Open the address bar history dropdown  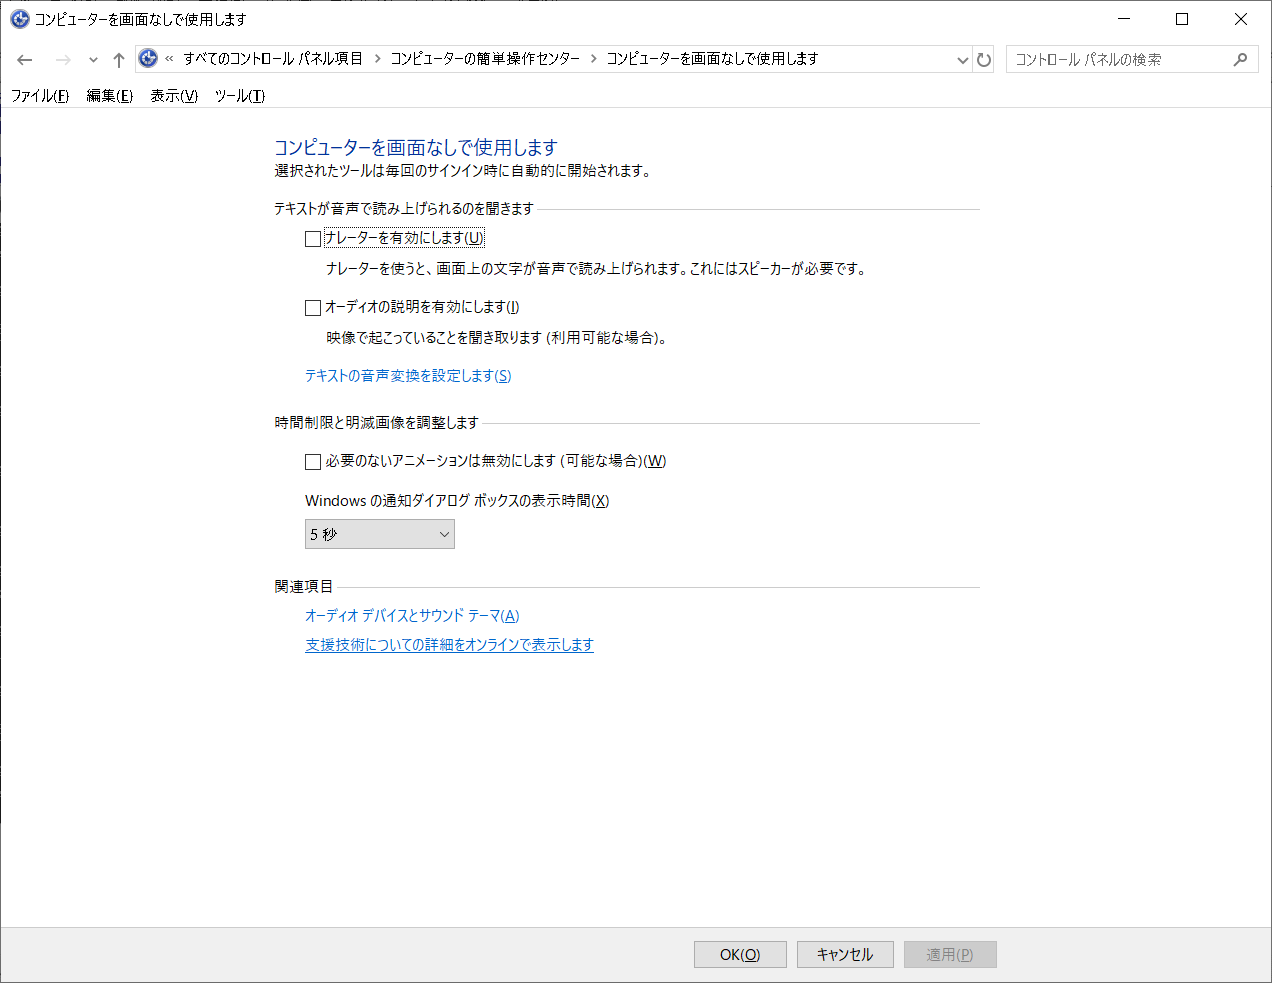pos(962,59)
